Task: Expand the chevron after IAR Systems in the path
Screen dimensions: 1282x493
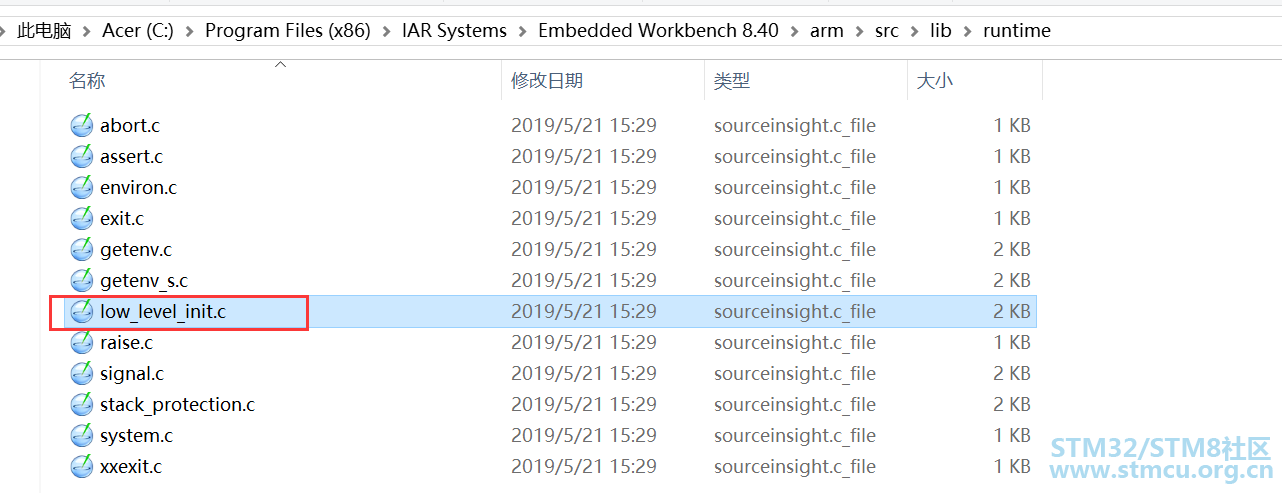Action: click(x=522, y=31)
